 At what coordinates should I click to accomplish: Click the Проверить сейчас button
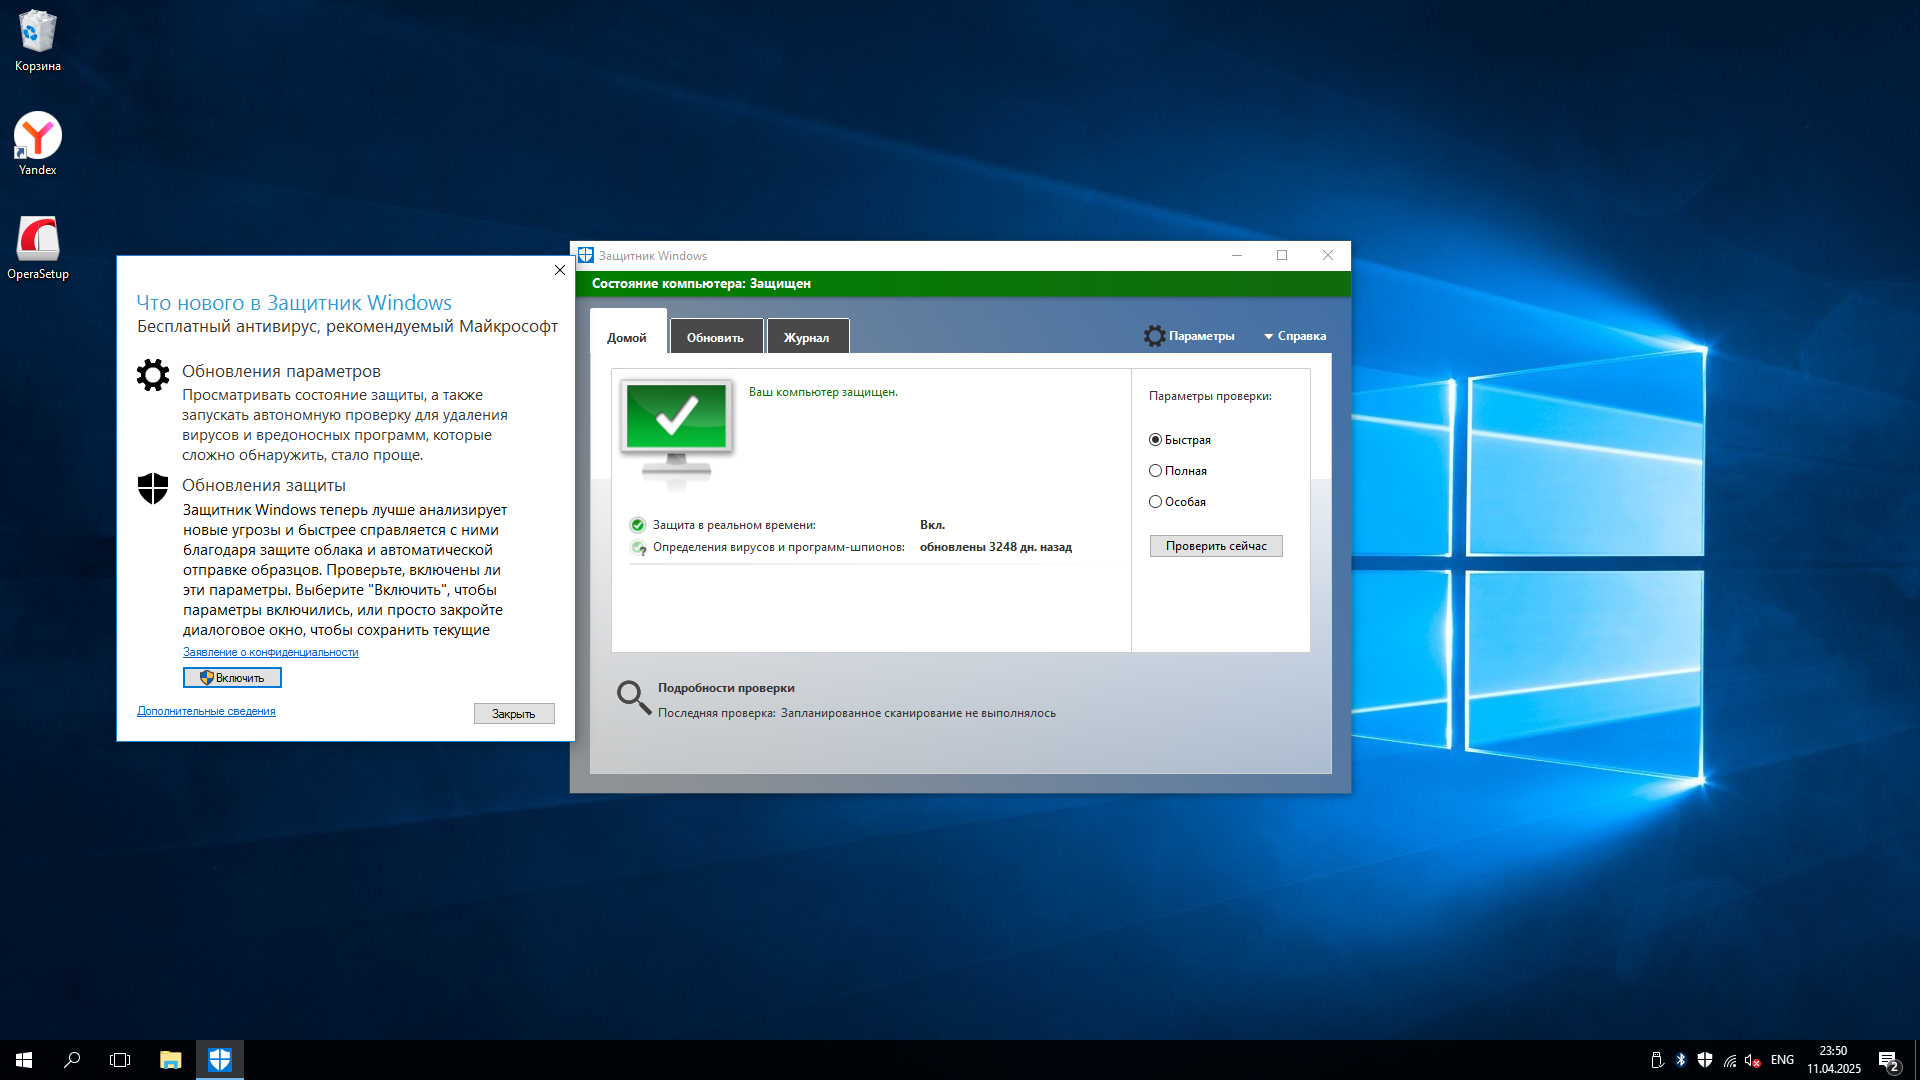click(x=1215, y=546)
